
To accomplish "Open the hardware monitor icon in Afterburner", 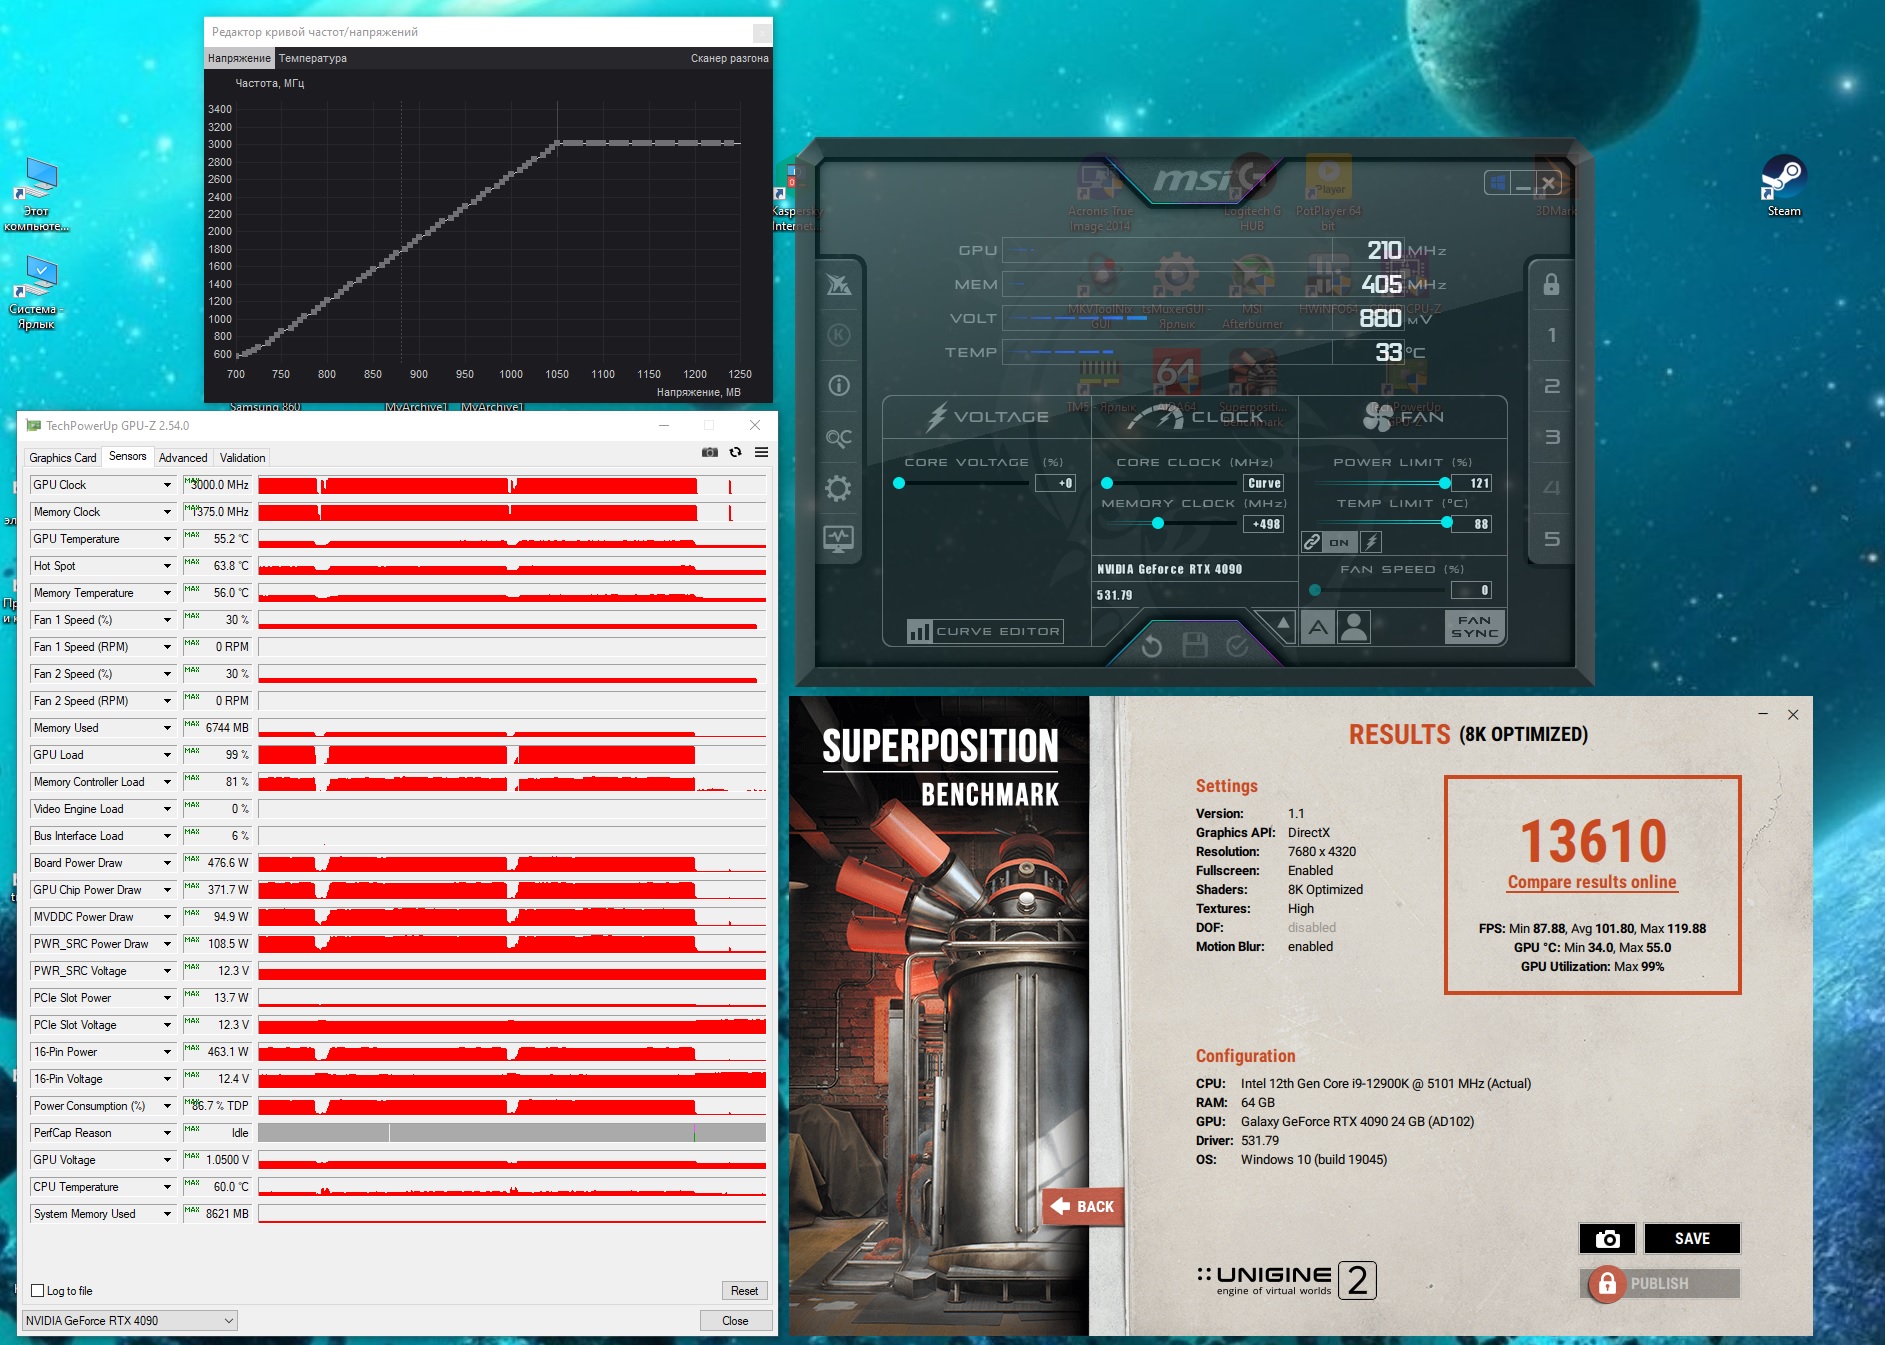I will tap(839, 539).
